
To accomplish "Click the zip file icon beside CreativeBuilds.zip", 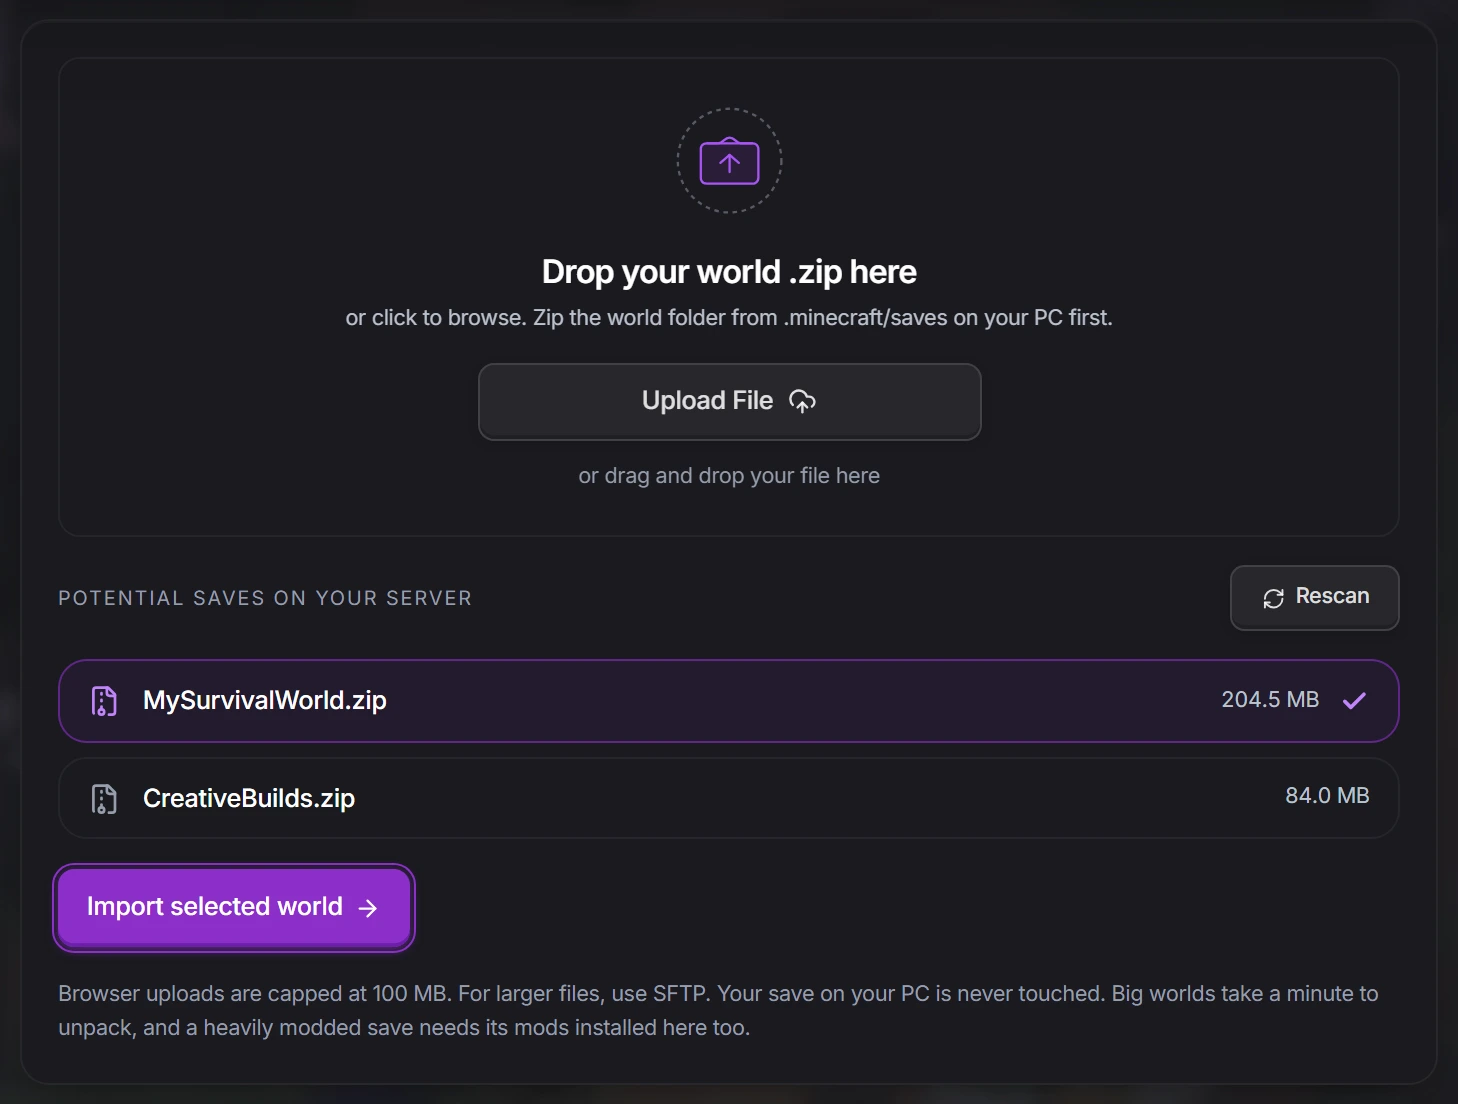I will coord(104,799).
